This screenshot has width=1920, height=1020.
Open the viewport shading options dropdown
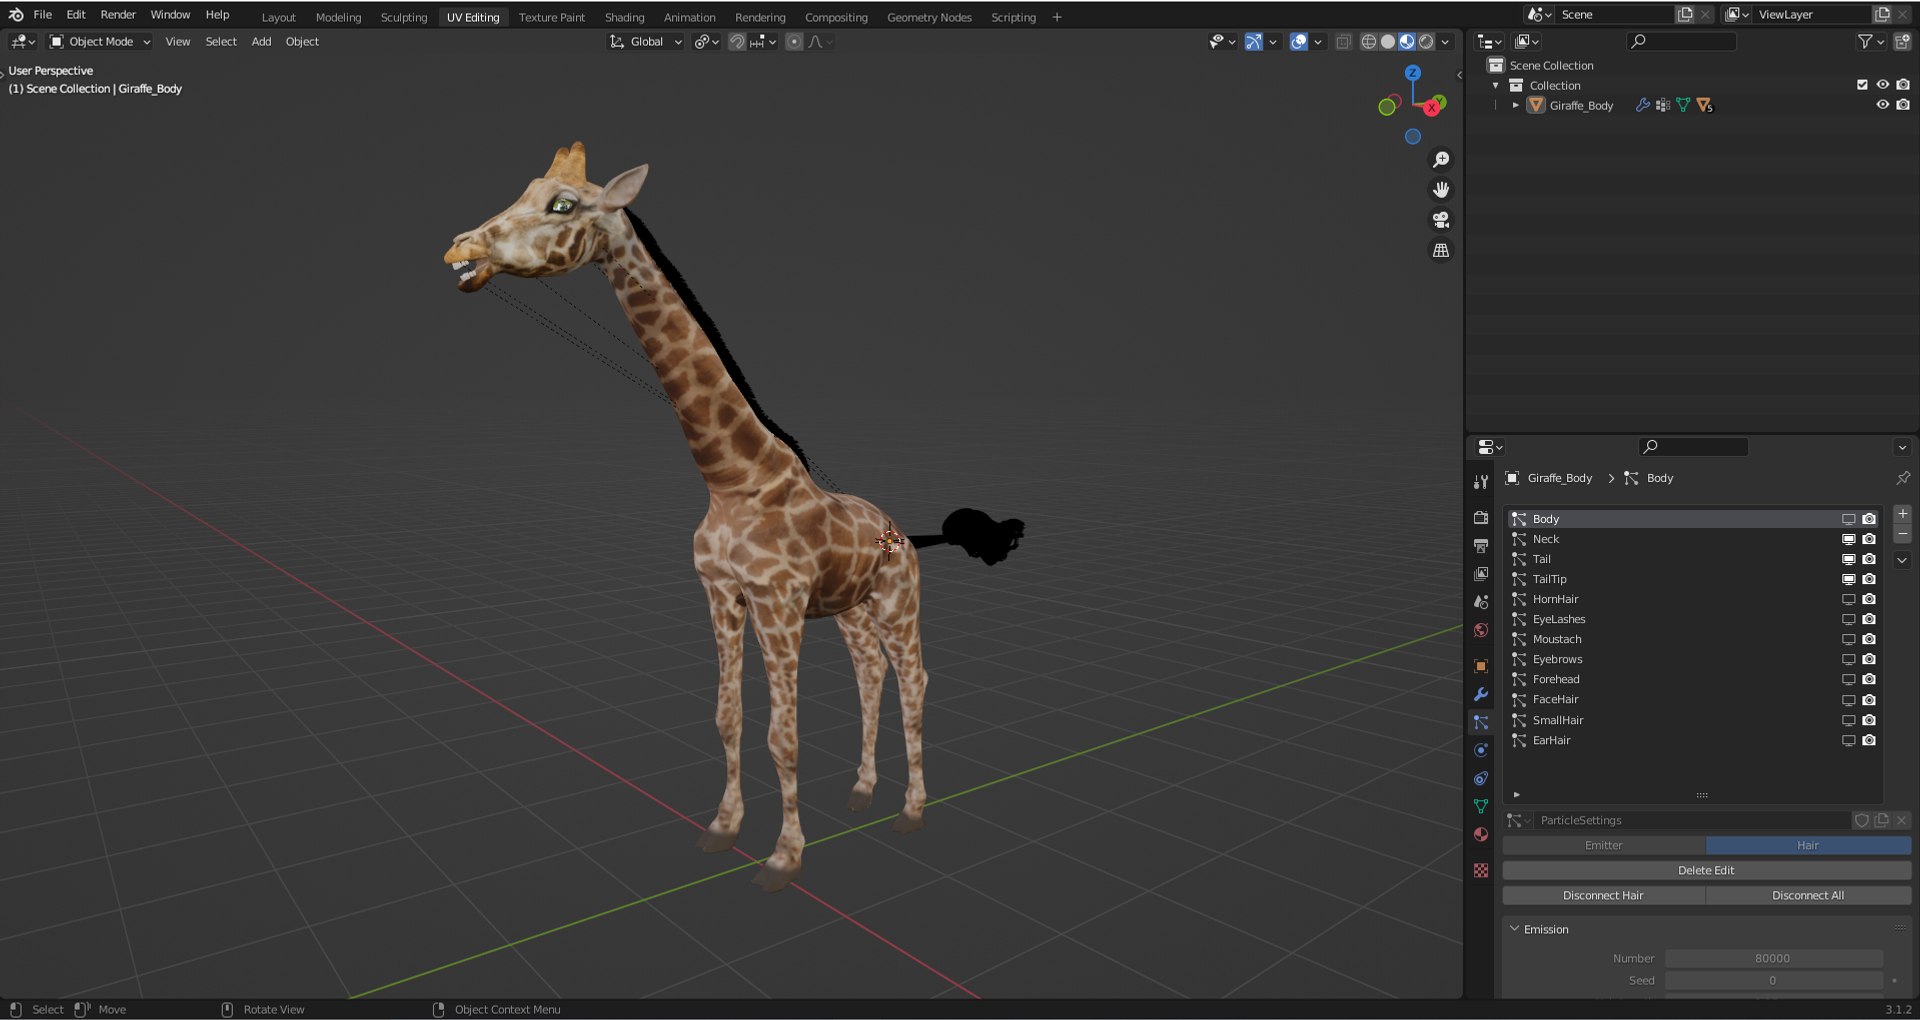coord(1446,42)
